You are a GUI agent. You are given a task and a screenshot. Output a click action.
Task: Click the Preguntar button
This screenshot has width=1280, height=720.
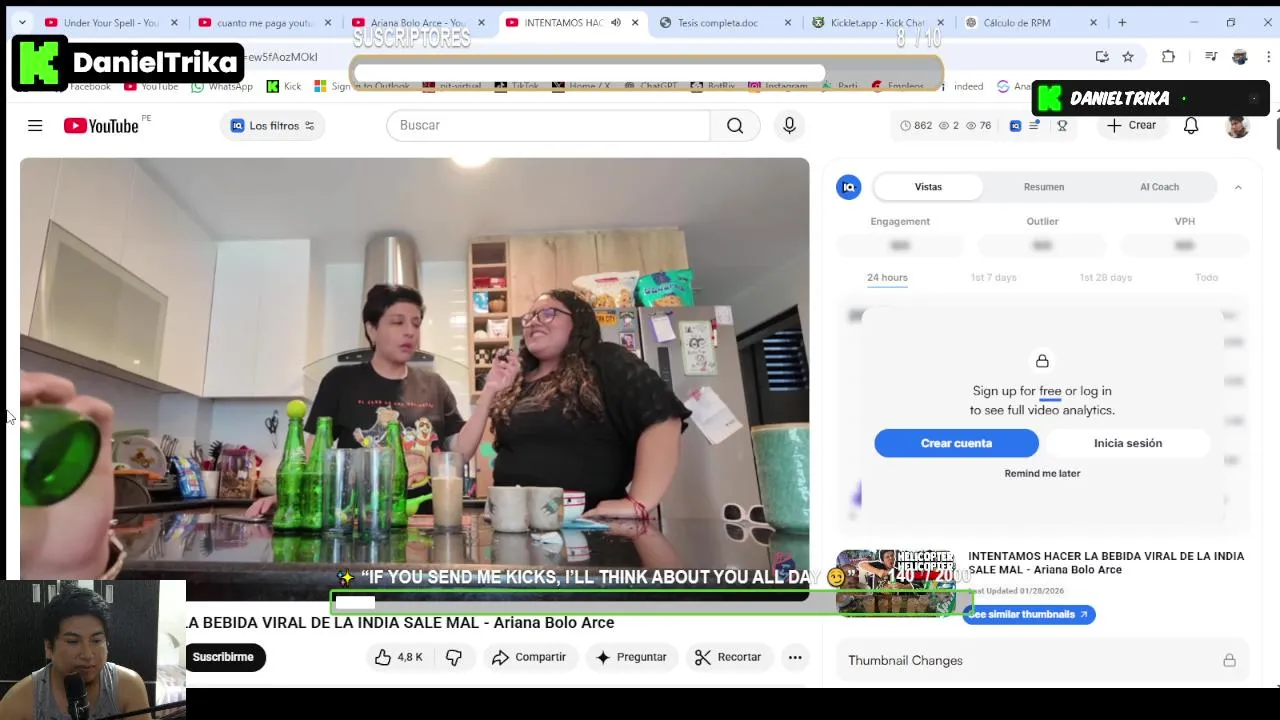(x=631, y=657)
